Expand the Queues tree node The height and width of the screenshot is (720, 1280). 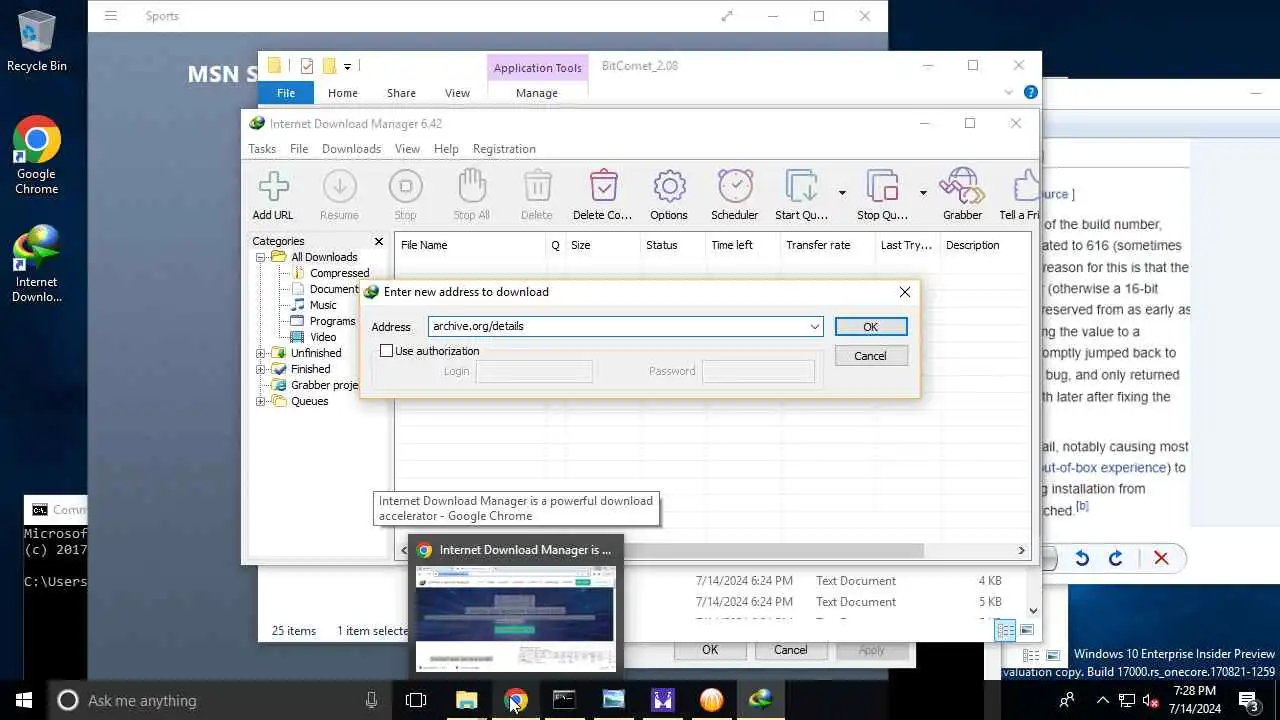[x=261, y=401]
